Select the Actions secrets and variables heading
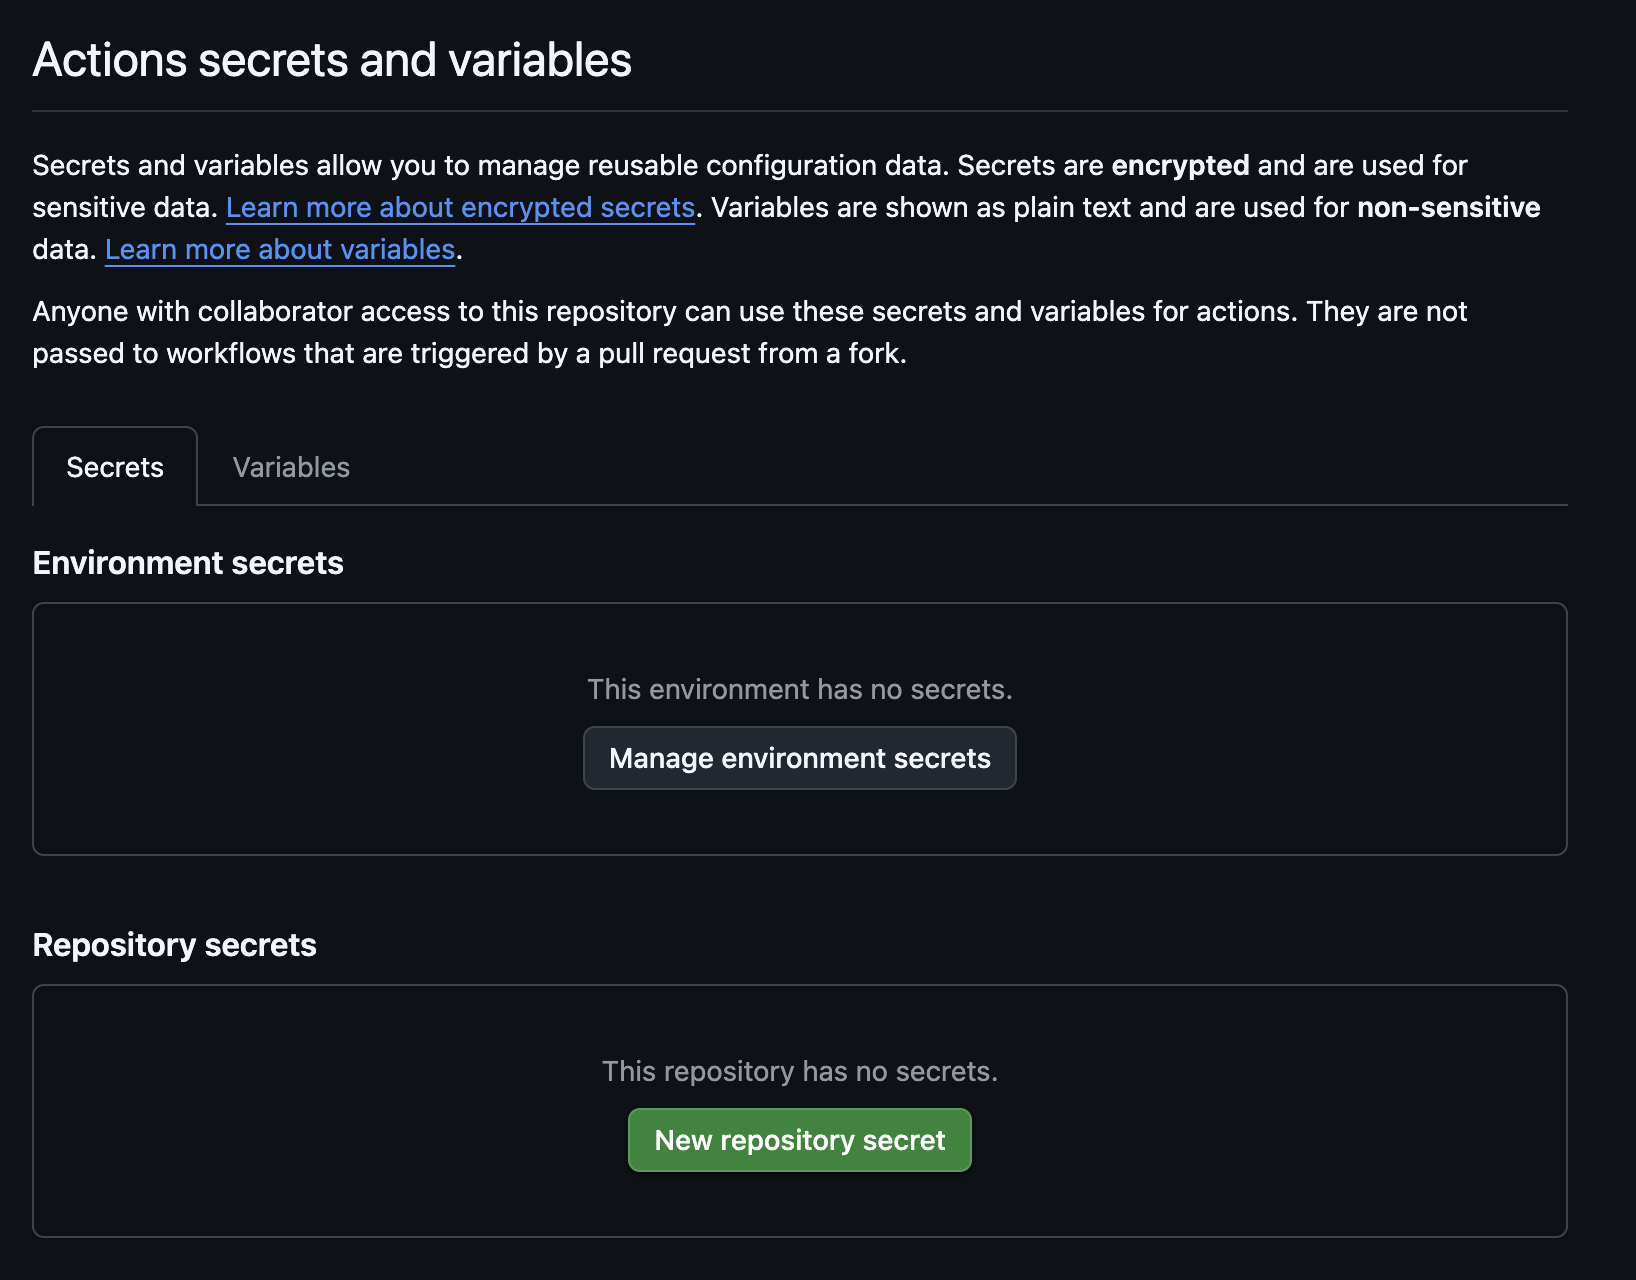This screenshot has width=1636, height=1280. click(332, 60)
